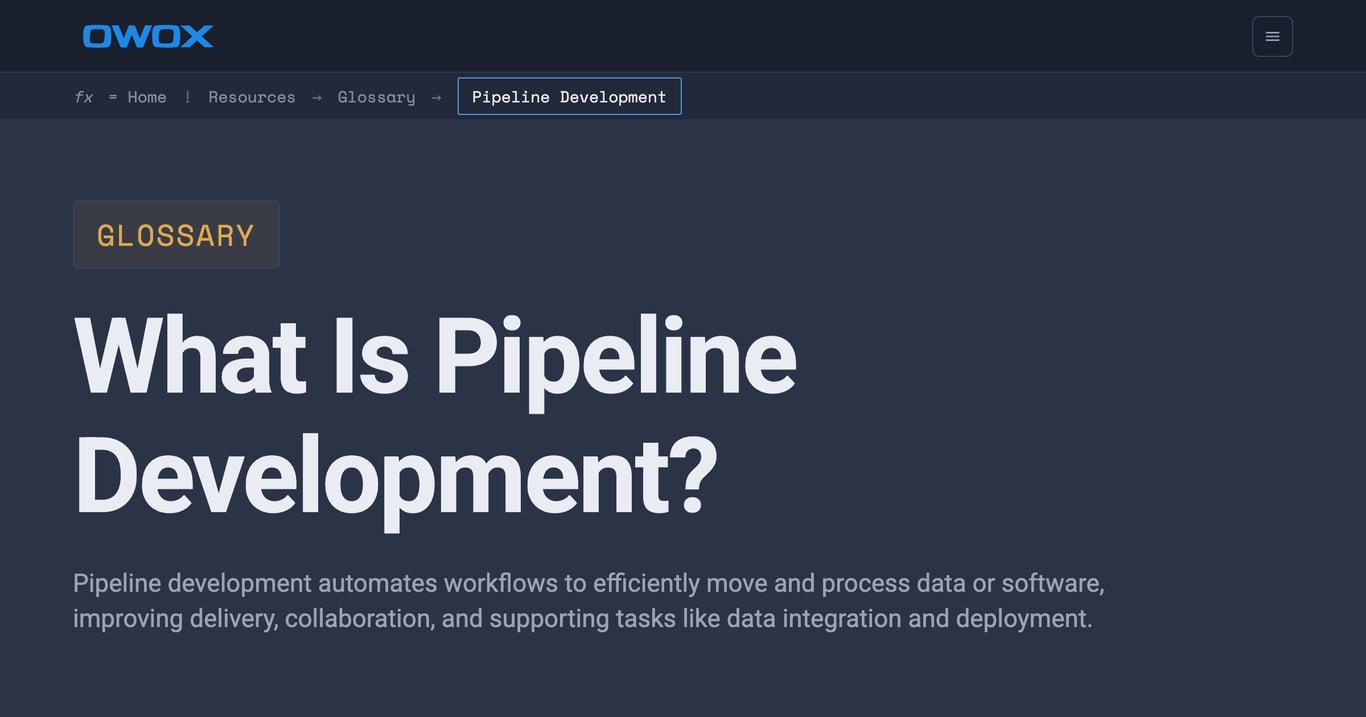The height and width of the screenshot is (717, 1366).
Task: Open the Glossary breadcrumb link
Action: pos(376,97)
